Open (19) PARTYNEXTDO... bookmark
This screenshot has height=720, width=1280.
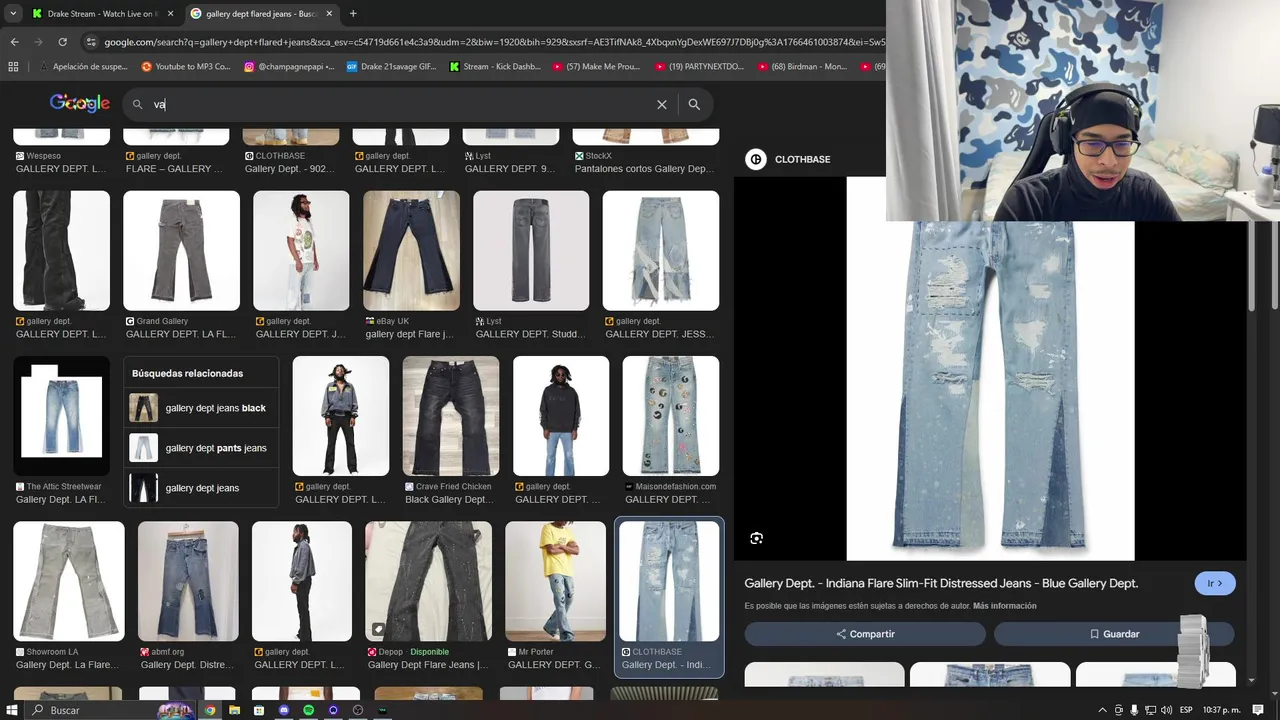tap(699, 67)
